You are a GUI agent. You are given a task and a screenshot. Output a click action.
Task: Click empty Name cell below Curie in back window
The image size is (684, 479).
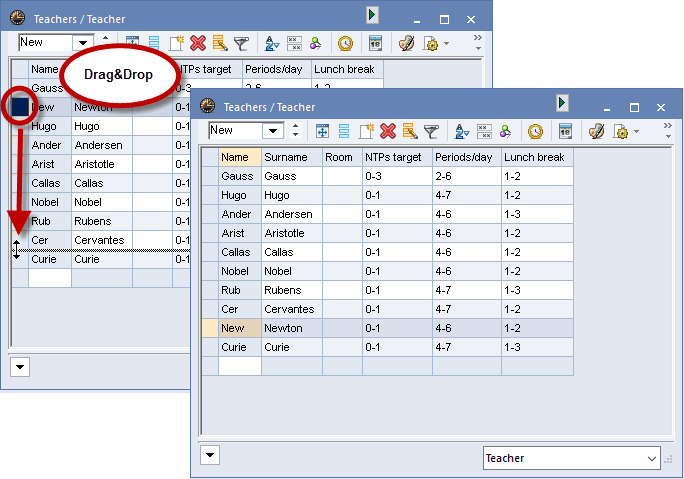(x=50, y=278)
